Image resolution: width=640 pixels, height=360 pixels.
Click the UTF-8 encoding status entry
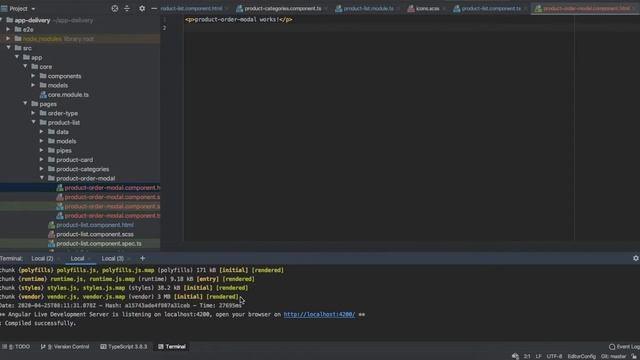[x=554, y=357]
